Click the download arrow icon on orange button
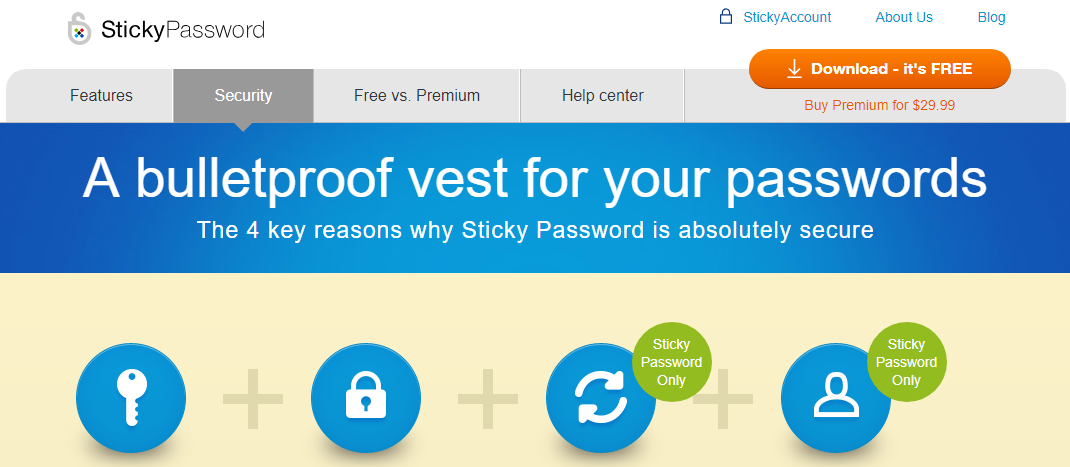 tap(794, 69)
